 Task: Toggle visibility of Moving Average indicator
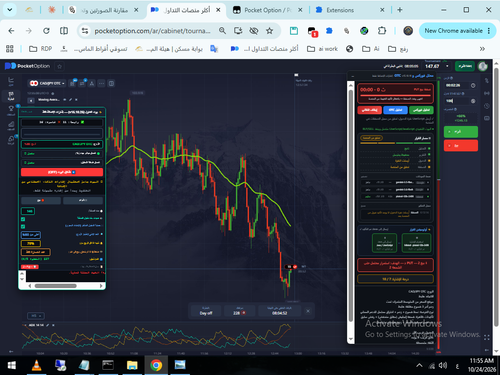pos(65,100)
